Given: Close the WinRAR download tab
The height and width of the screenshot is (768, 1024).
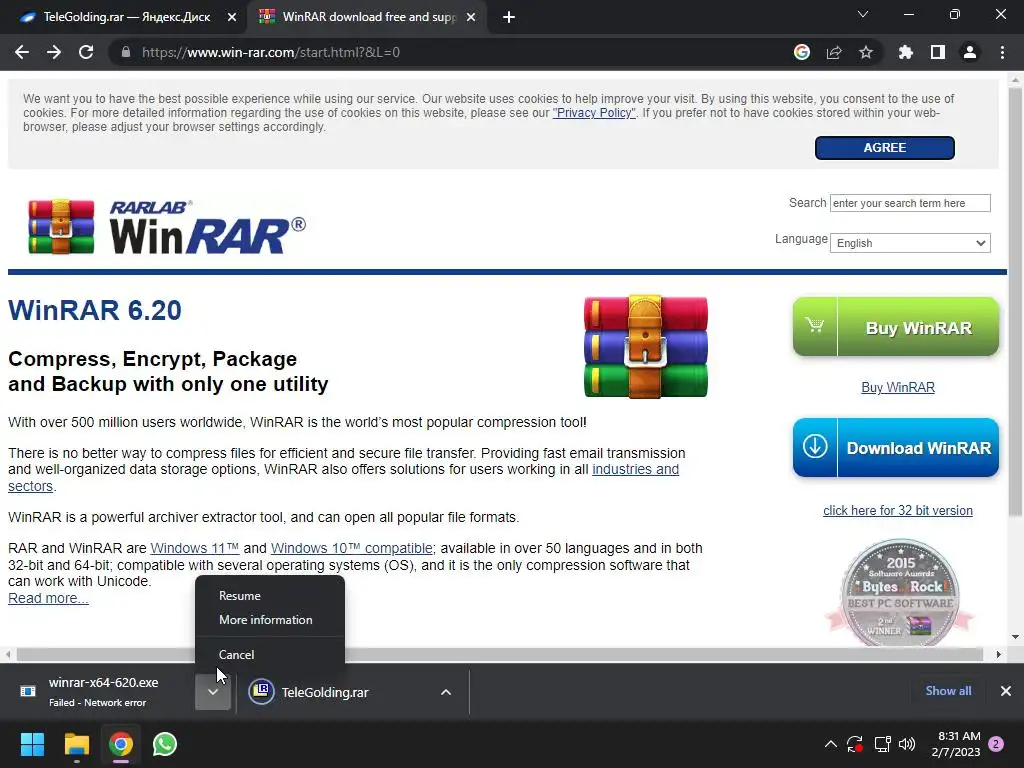Looking at the screenshot, I should (x=471, y=18).
